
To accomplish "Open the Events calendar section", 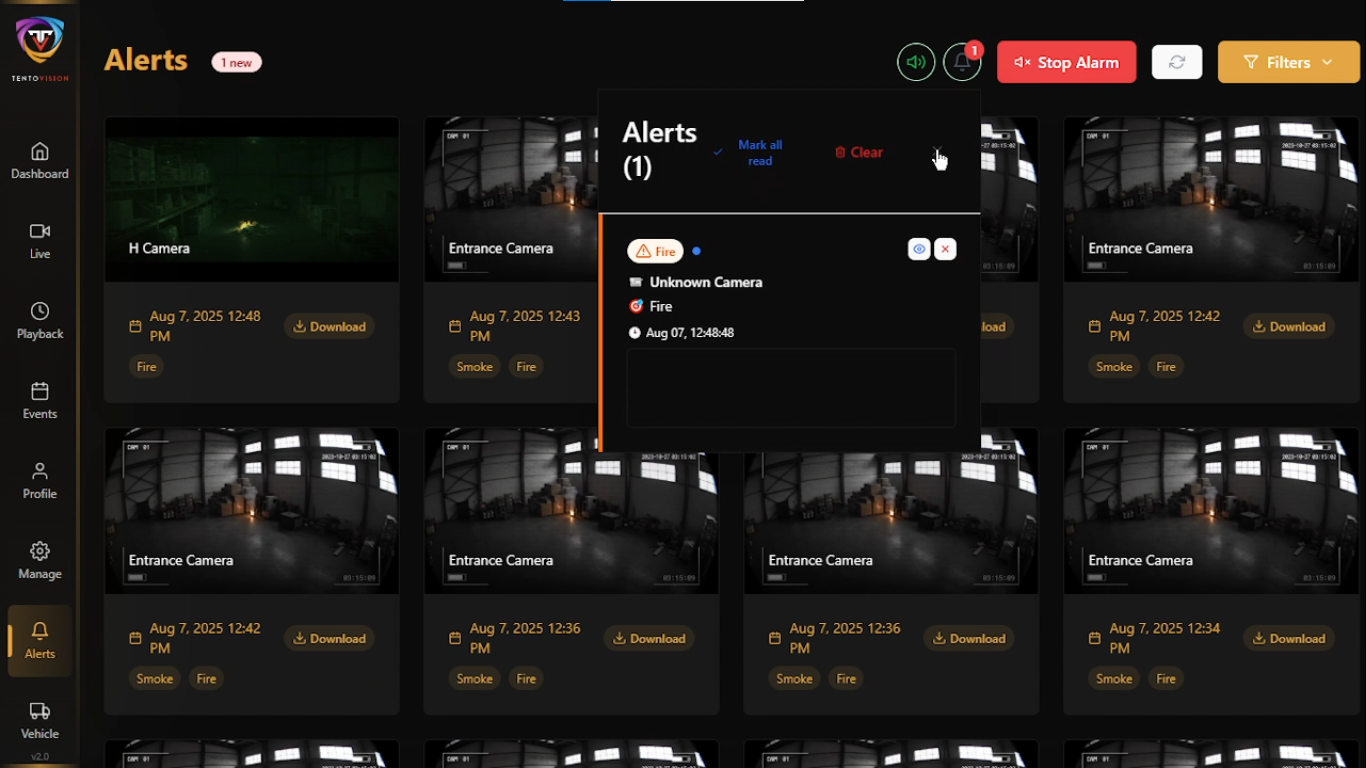I will [x=40, y=401].
